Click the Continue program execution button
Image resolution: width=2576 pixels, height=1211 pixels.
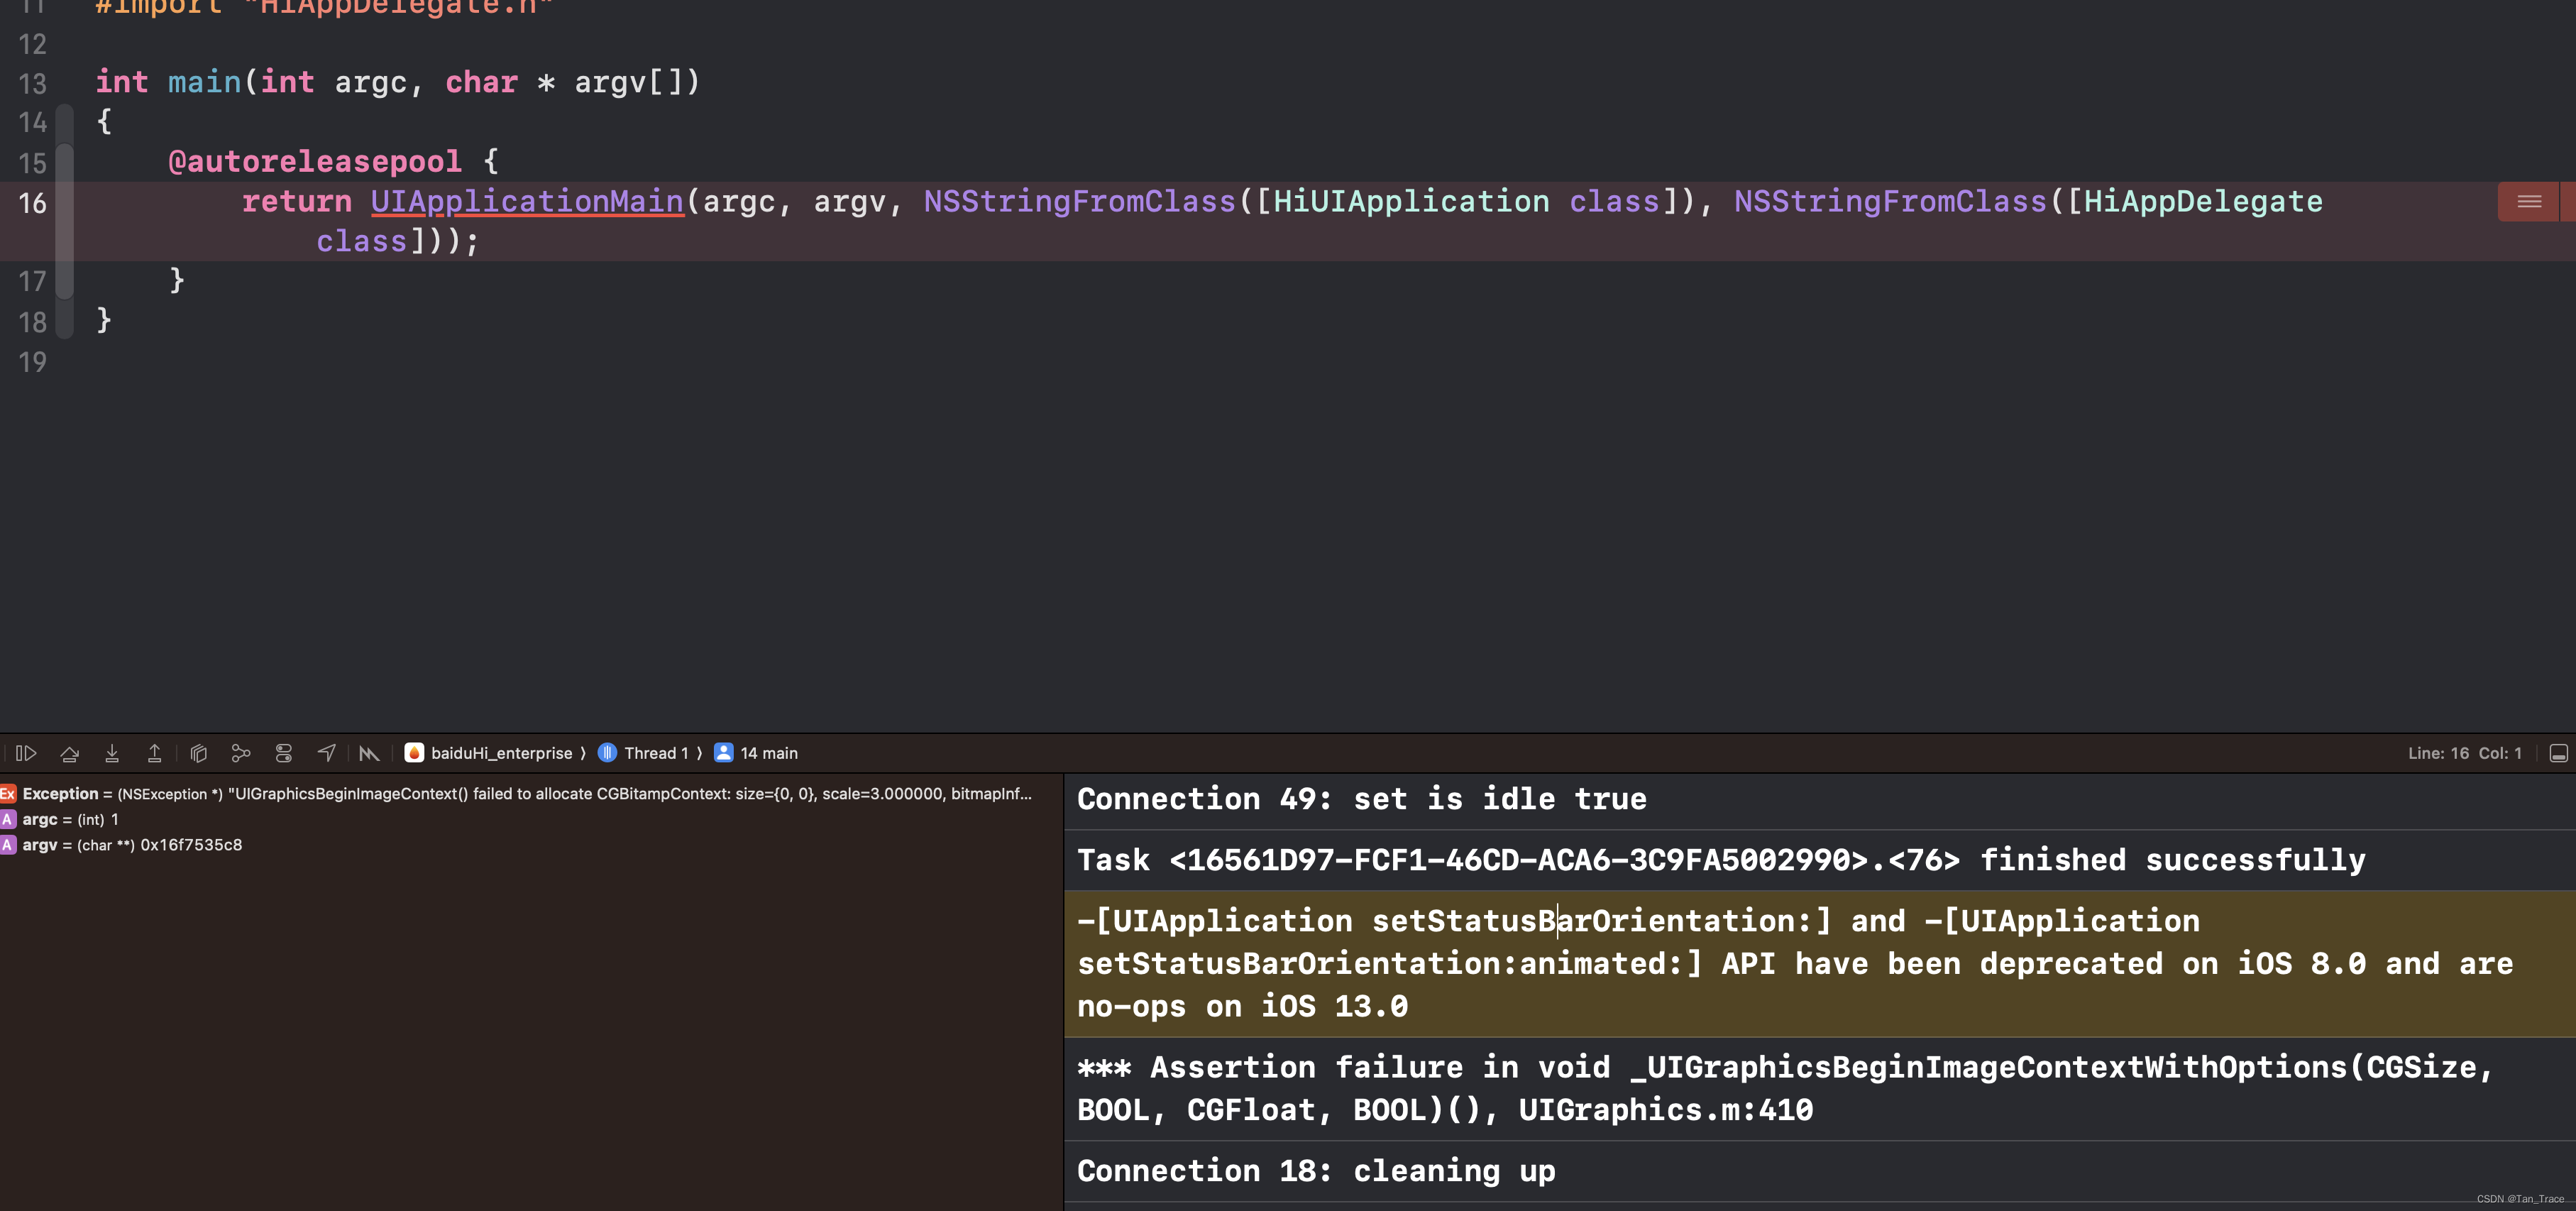27,753
